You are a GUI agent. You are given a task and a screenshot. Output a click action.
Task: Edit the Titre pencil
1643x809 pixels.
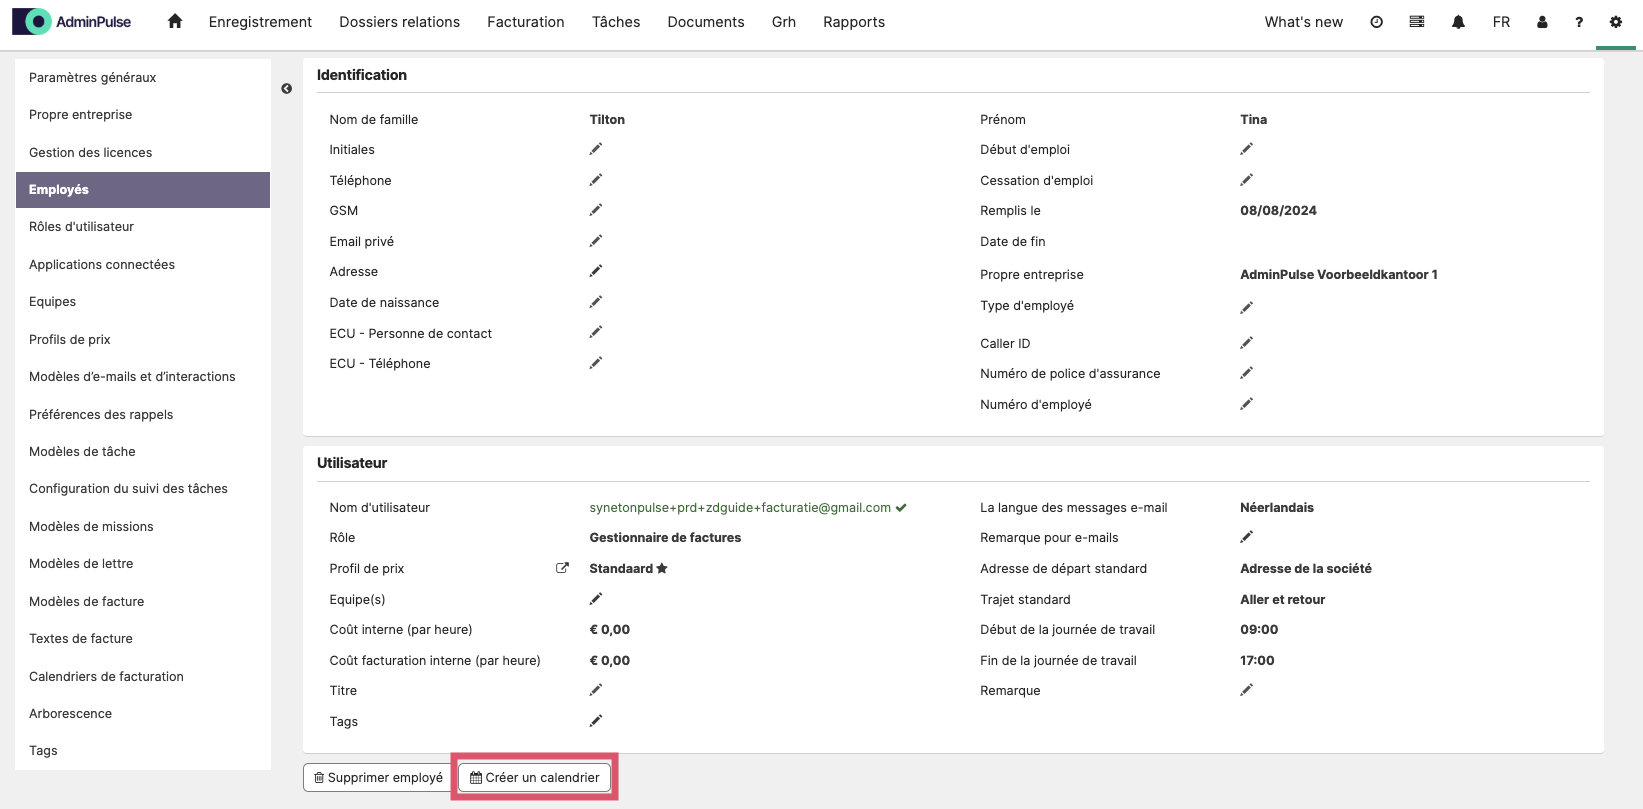point(596,690)
